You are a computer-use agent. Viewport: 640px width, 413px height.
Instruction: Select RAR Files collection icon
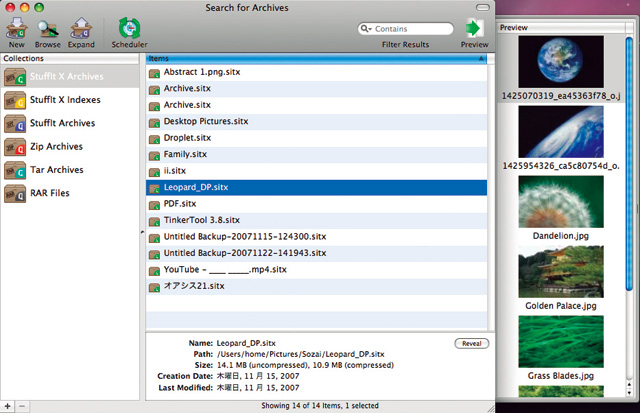15,193
